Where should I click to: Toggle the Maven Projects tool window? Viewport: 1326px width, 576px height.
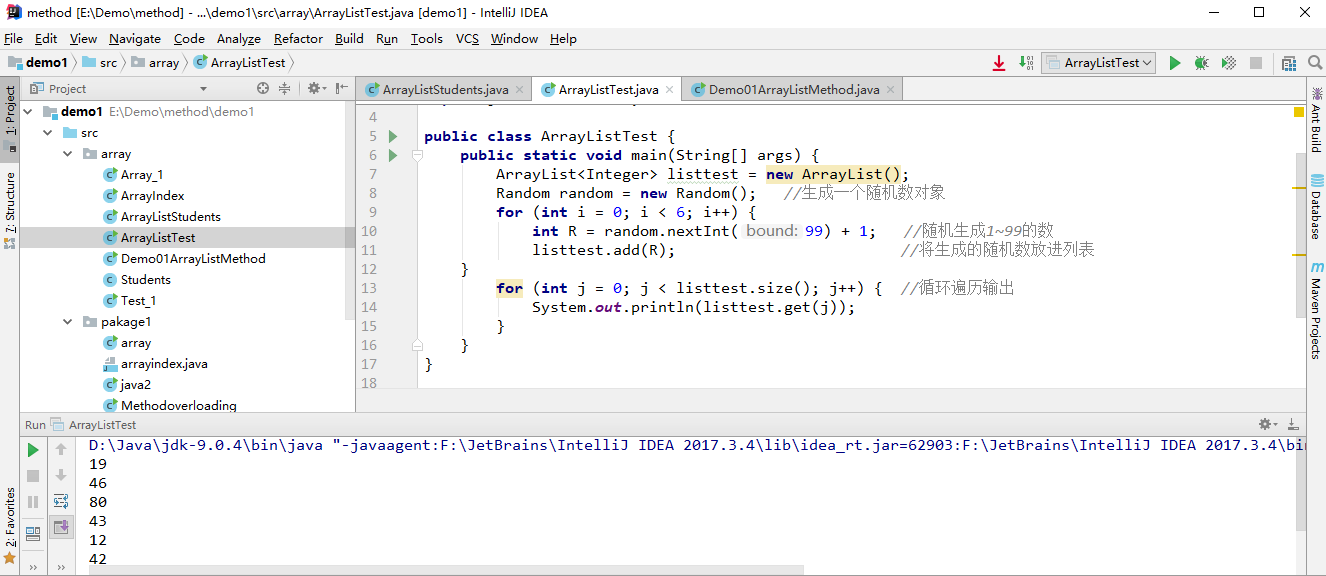pos(1316,311)
